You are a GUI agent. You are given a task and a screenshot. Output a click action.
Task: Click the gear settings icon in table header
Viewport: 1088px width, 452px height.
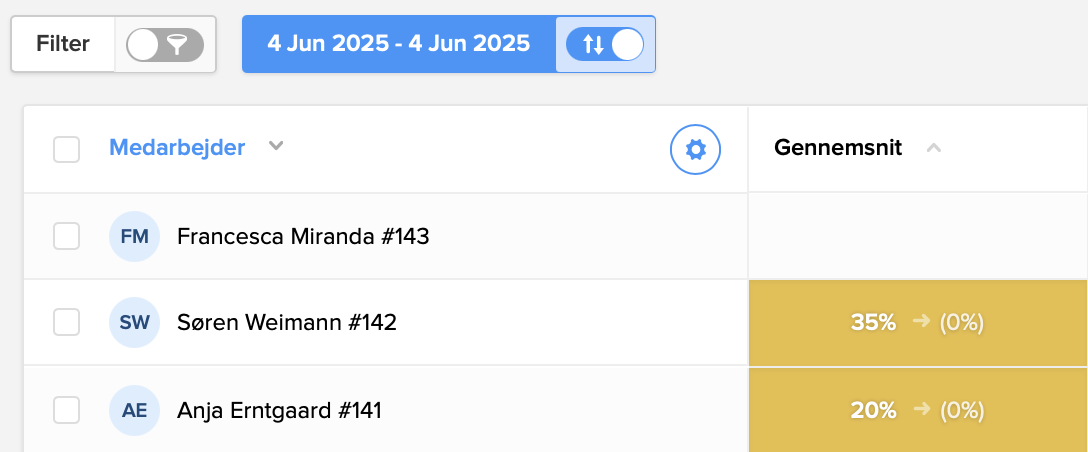(695, 150)
